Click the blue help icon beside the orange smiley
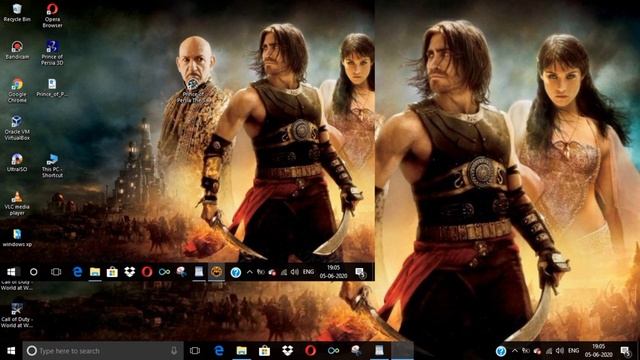640x360 pixels. click(236, 272)
